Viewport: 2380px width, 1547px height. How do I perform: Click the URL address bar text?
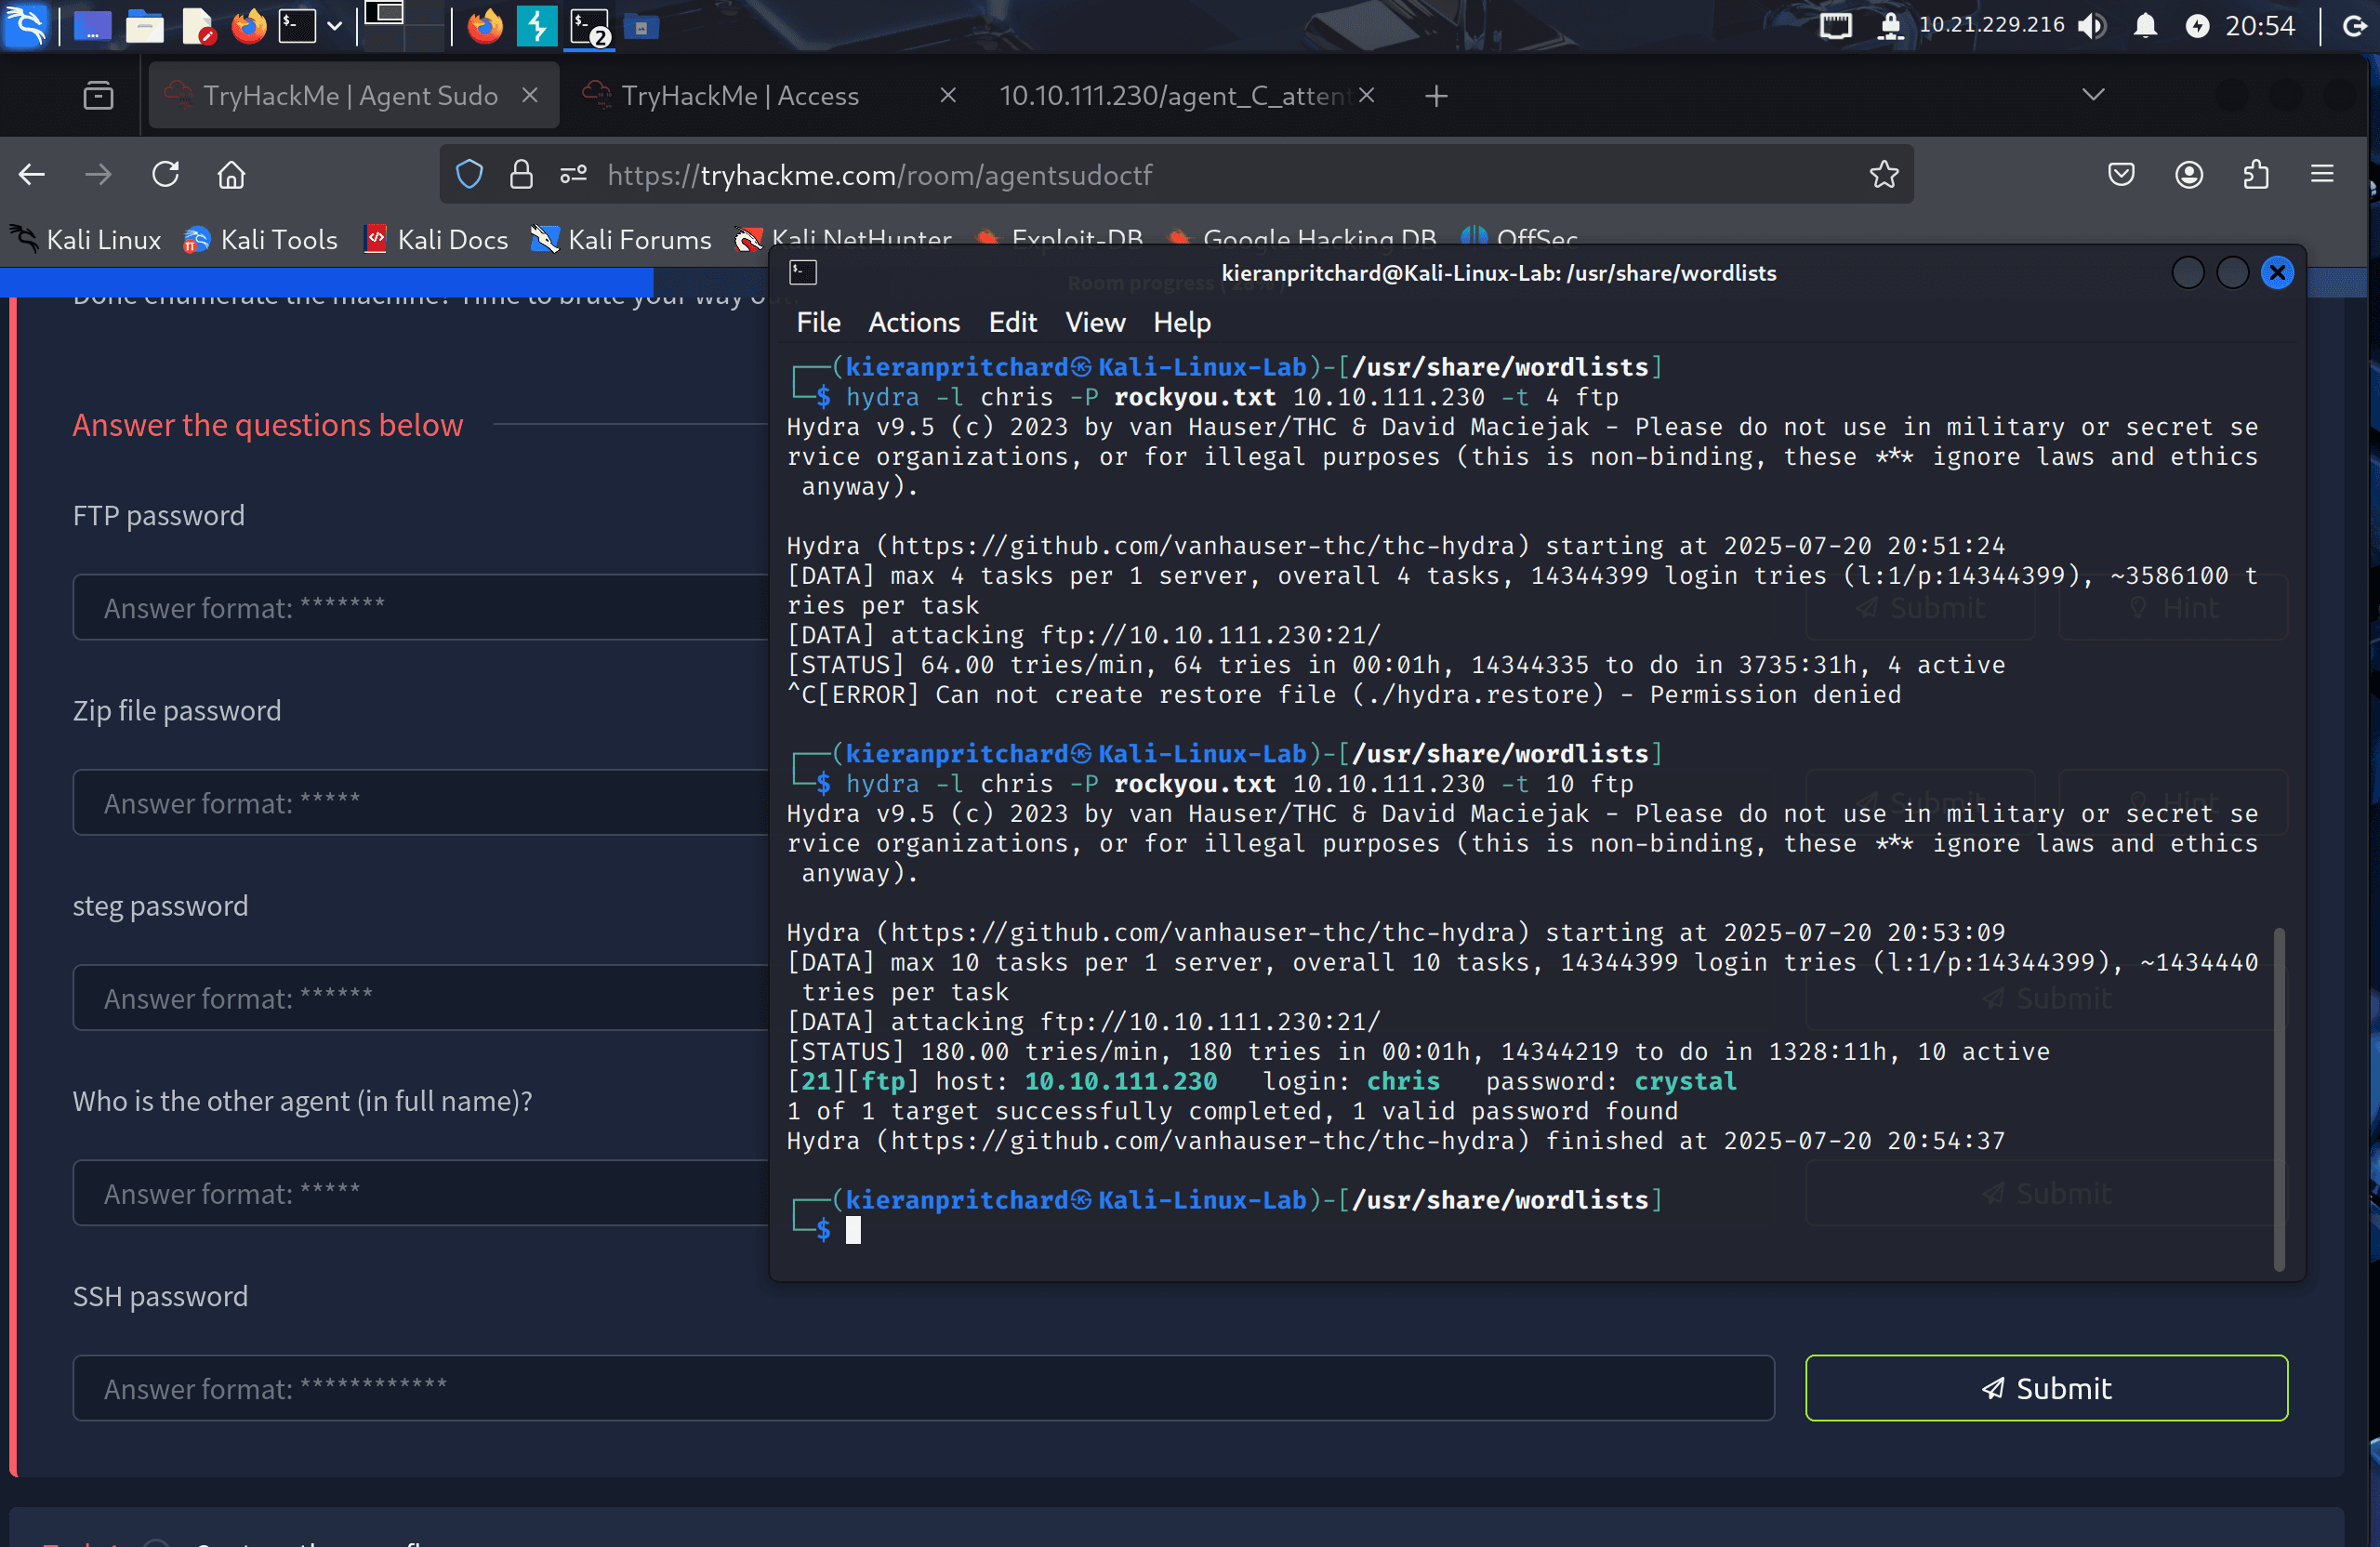coord(880,175)
